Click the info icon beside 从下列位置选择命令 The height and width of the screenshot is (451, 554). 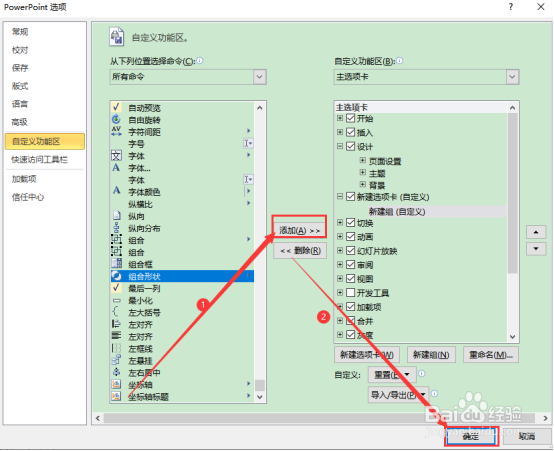[200, 61]
